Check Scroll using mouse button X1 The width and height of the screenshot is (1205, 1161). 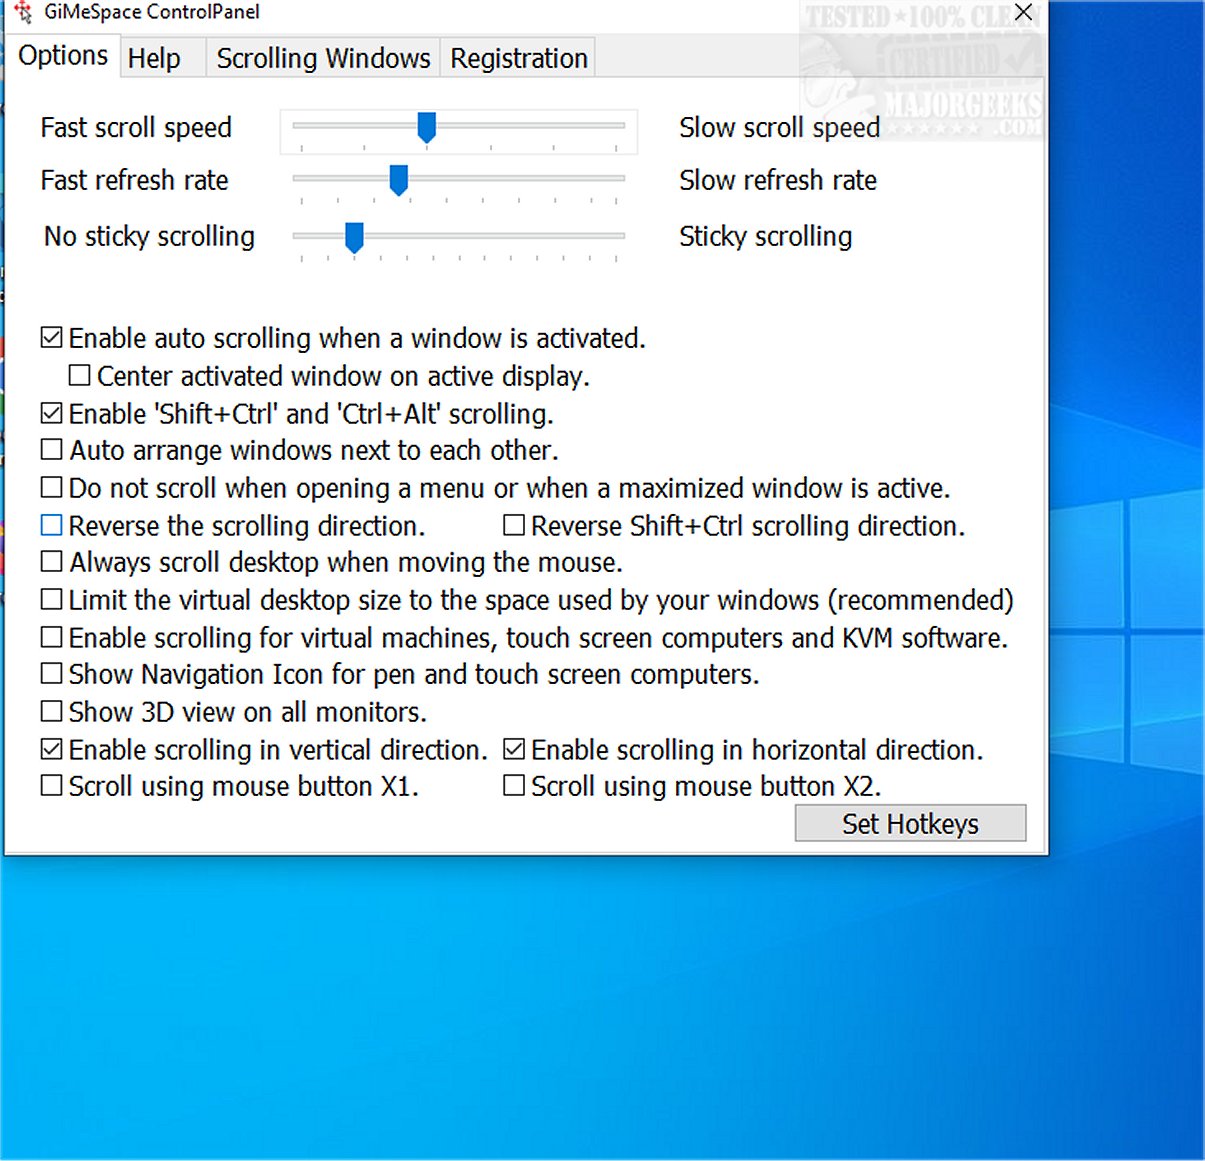click(x=51, y=785)
